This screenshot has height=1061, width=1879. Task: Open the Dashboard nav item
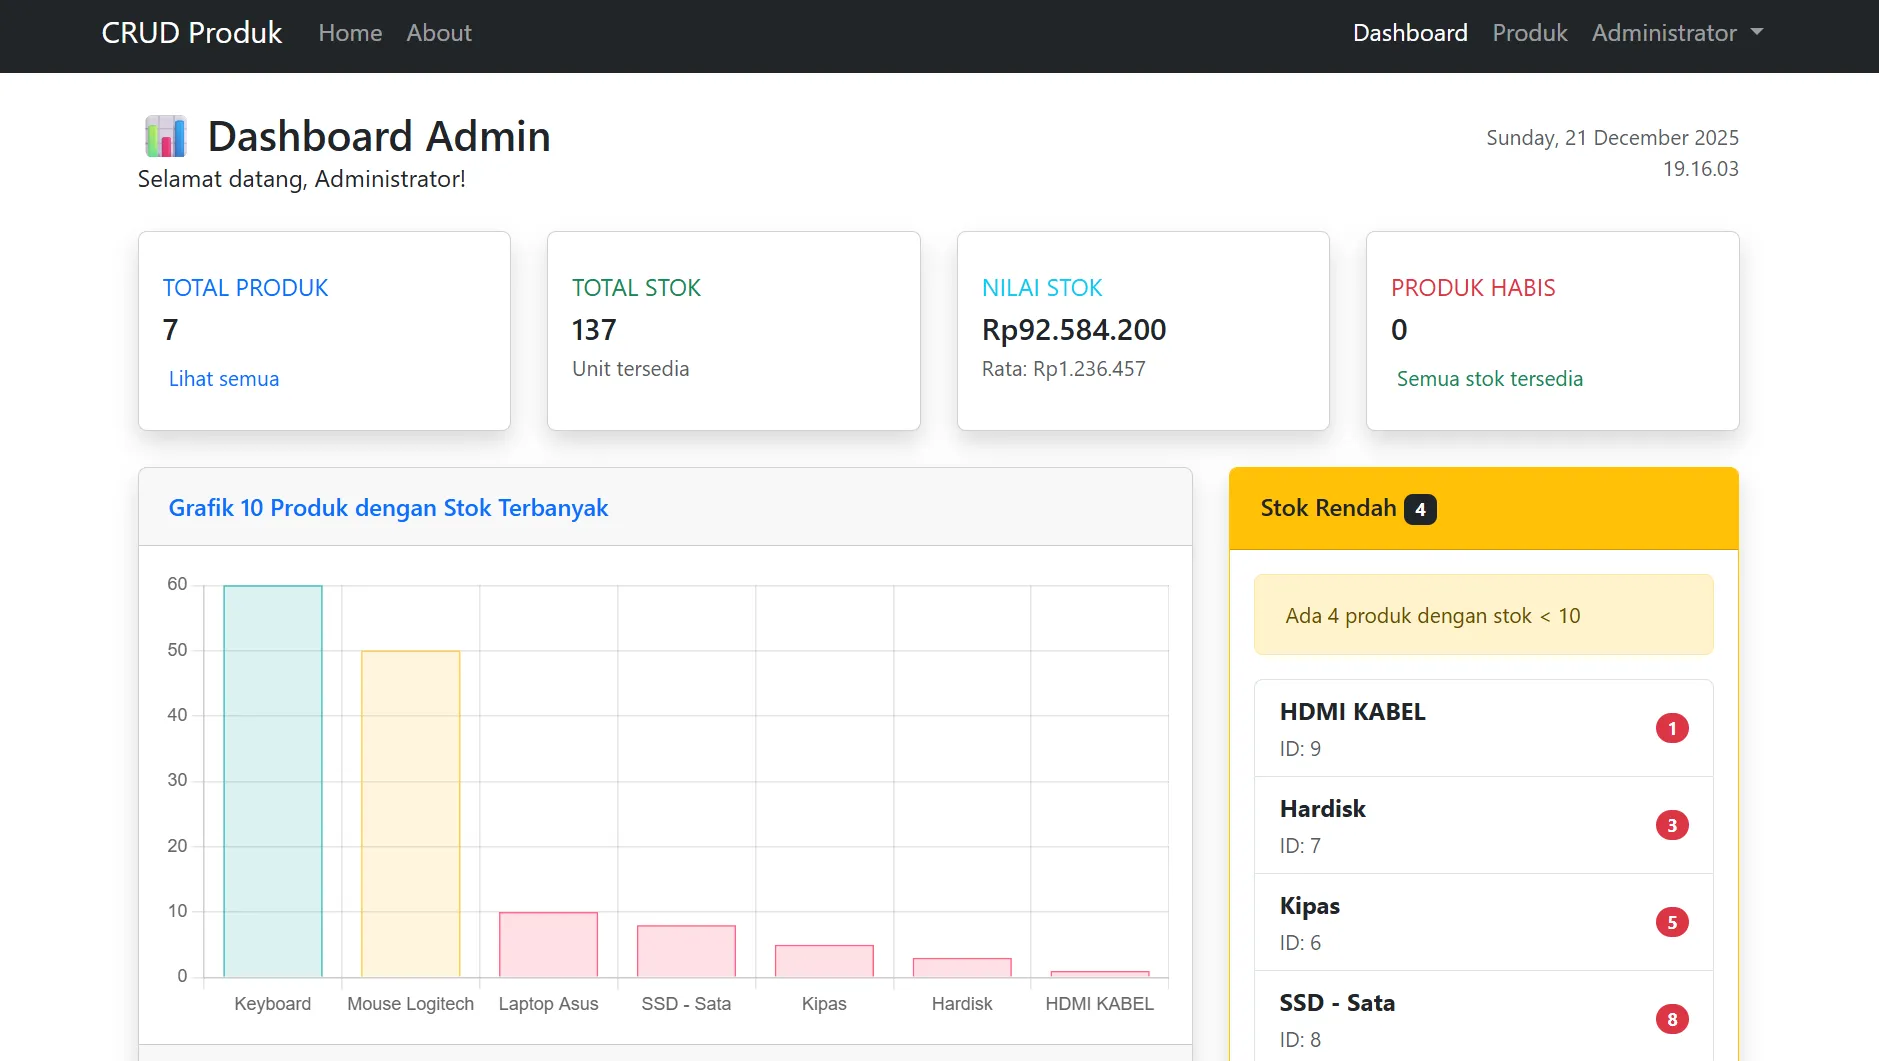[1410, 33]
